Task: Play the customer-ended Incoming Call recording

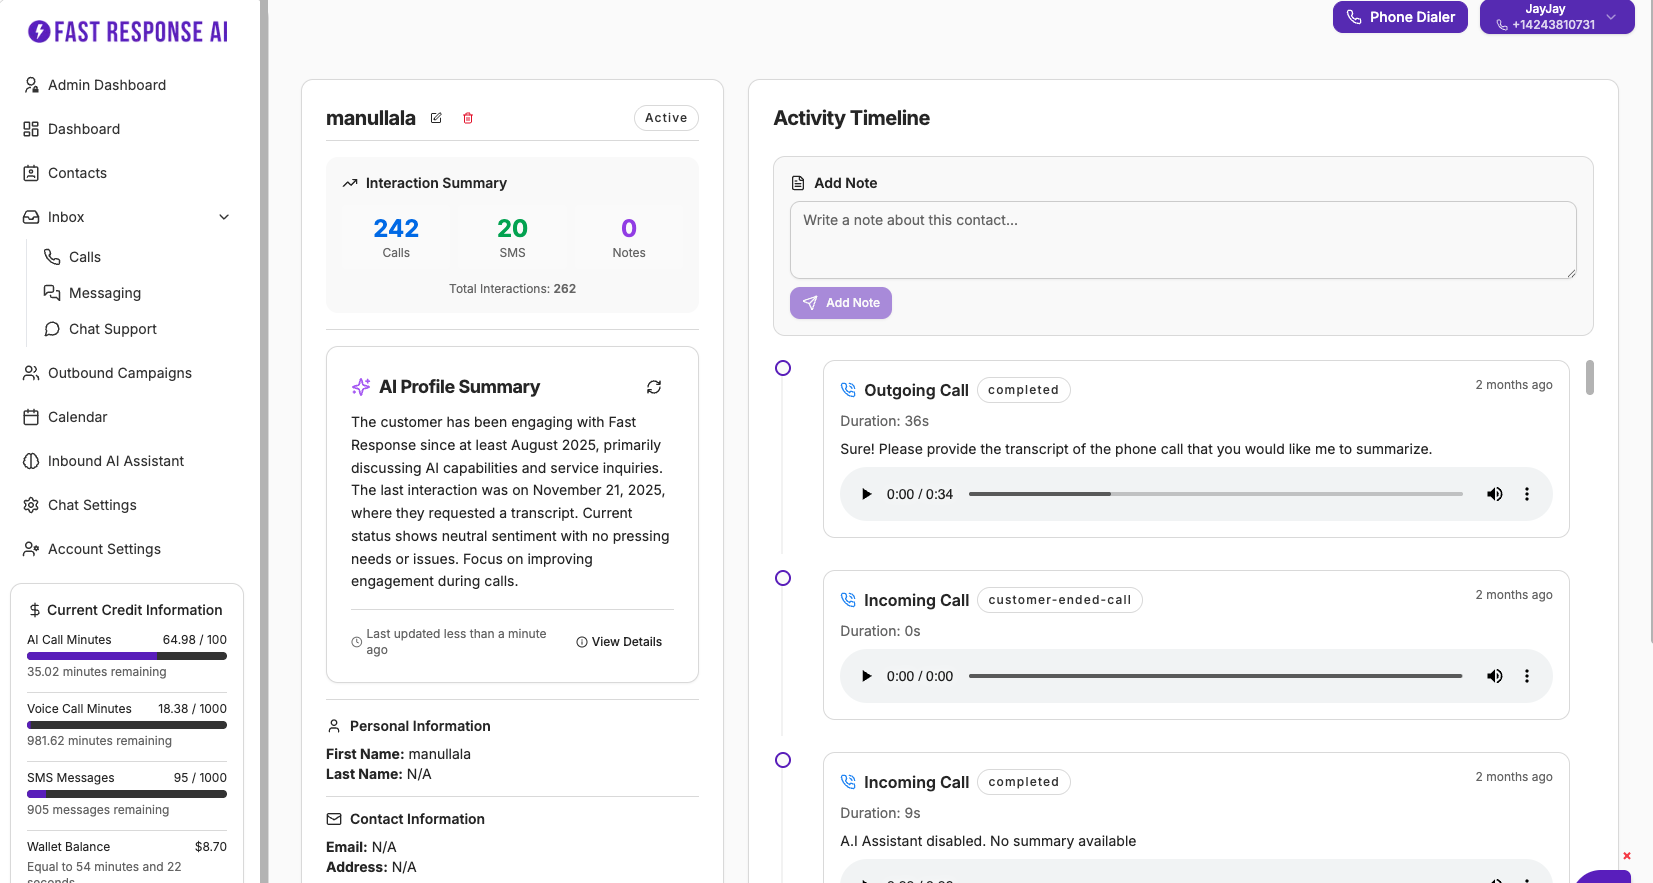Action: 866,676
